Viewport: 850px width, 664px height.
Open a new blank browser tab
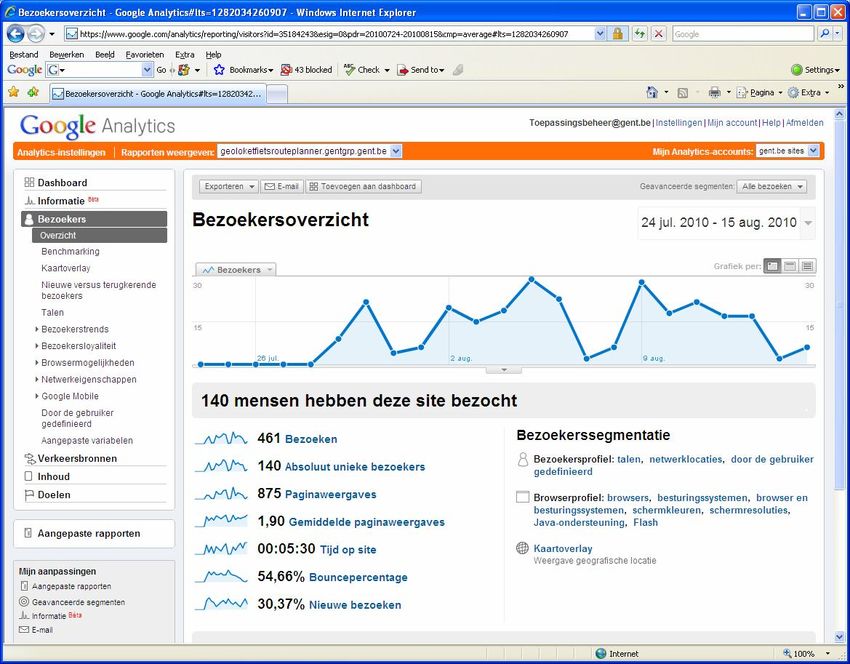click(x=278, y=94)
